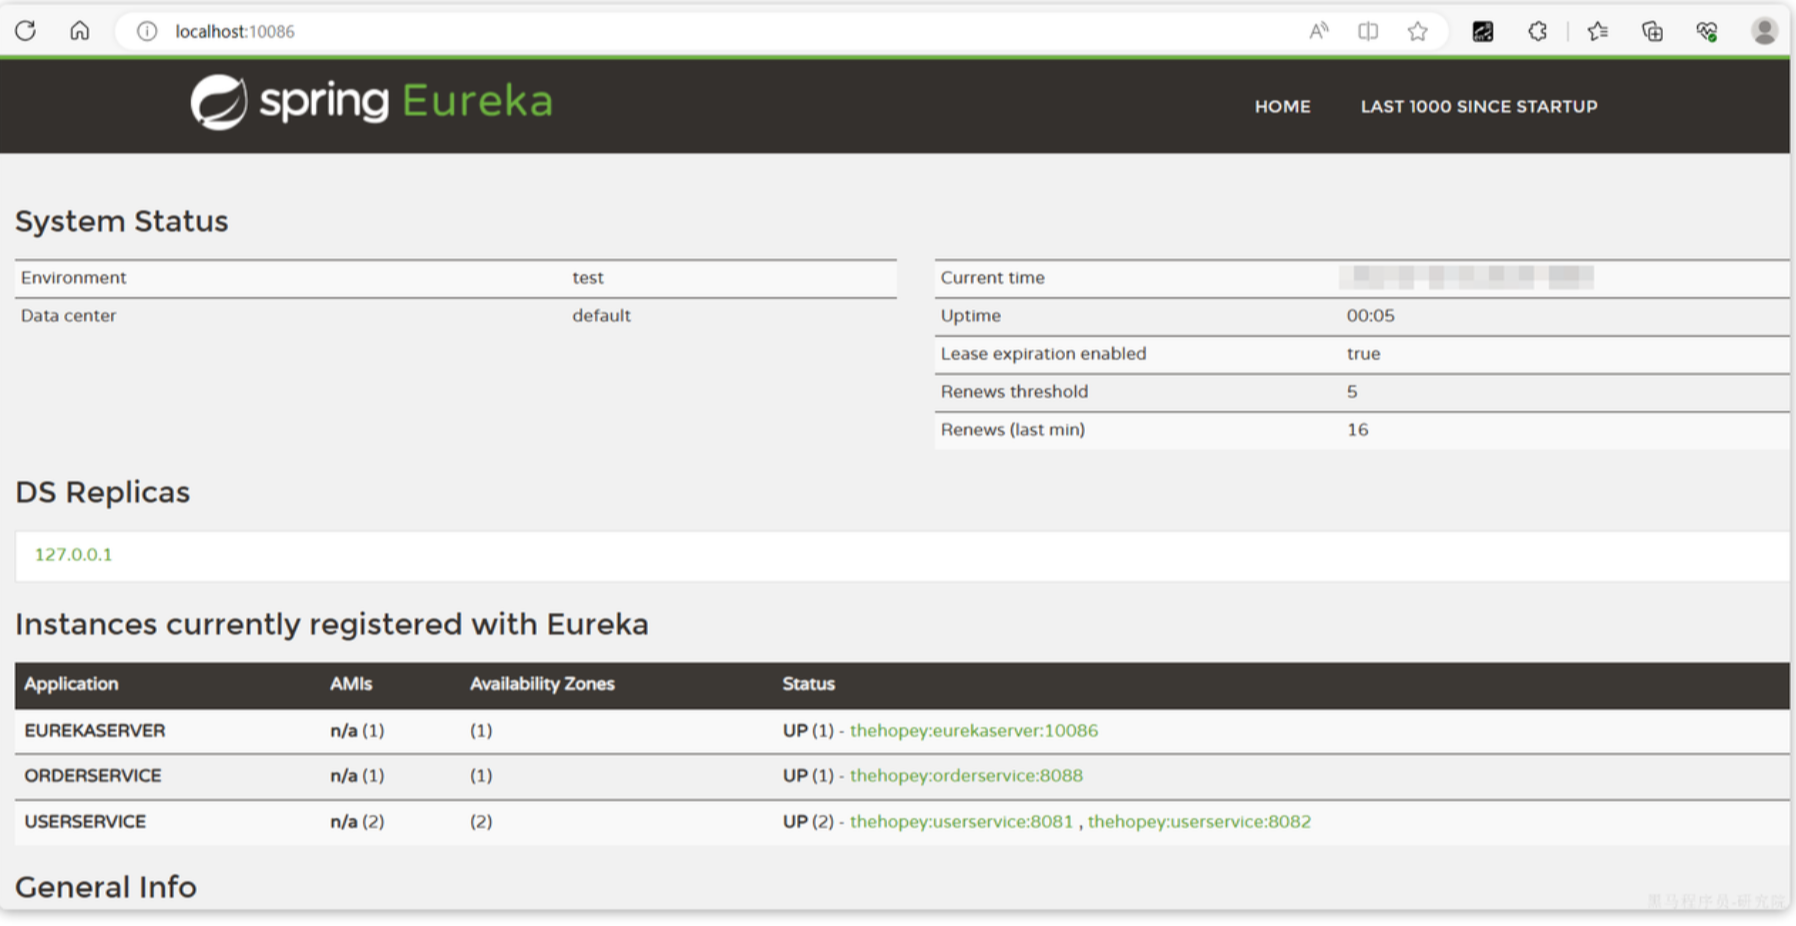Open the user profile avatar

coord(1764,31)
